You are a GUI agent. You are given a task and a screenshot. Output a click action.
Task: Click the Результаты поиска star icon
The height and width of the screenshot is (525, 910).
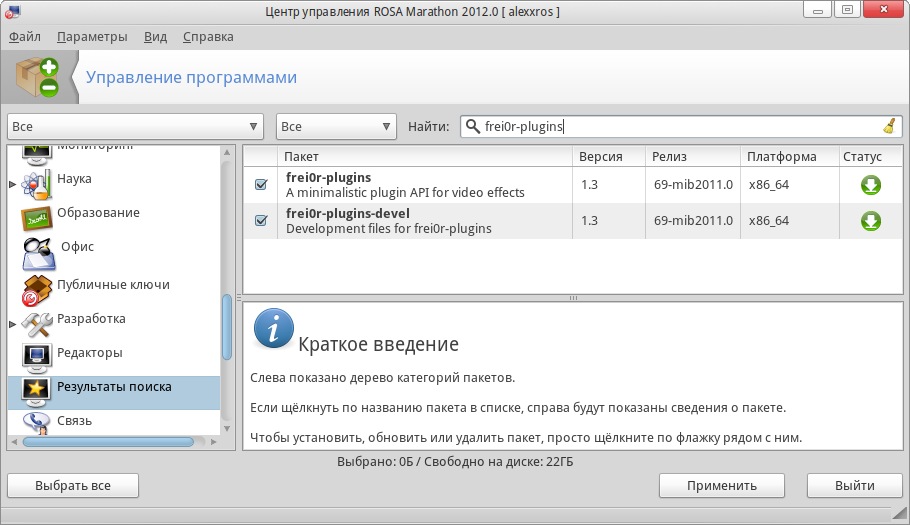tap(37, 392)
